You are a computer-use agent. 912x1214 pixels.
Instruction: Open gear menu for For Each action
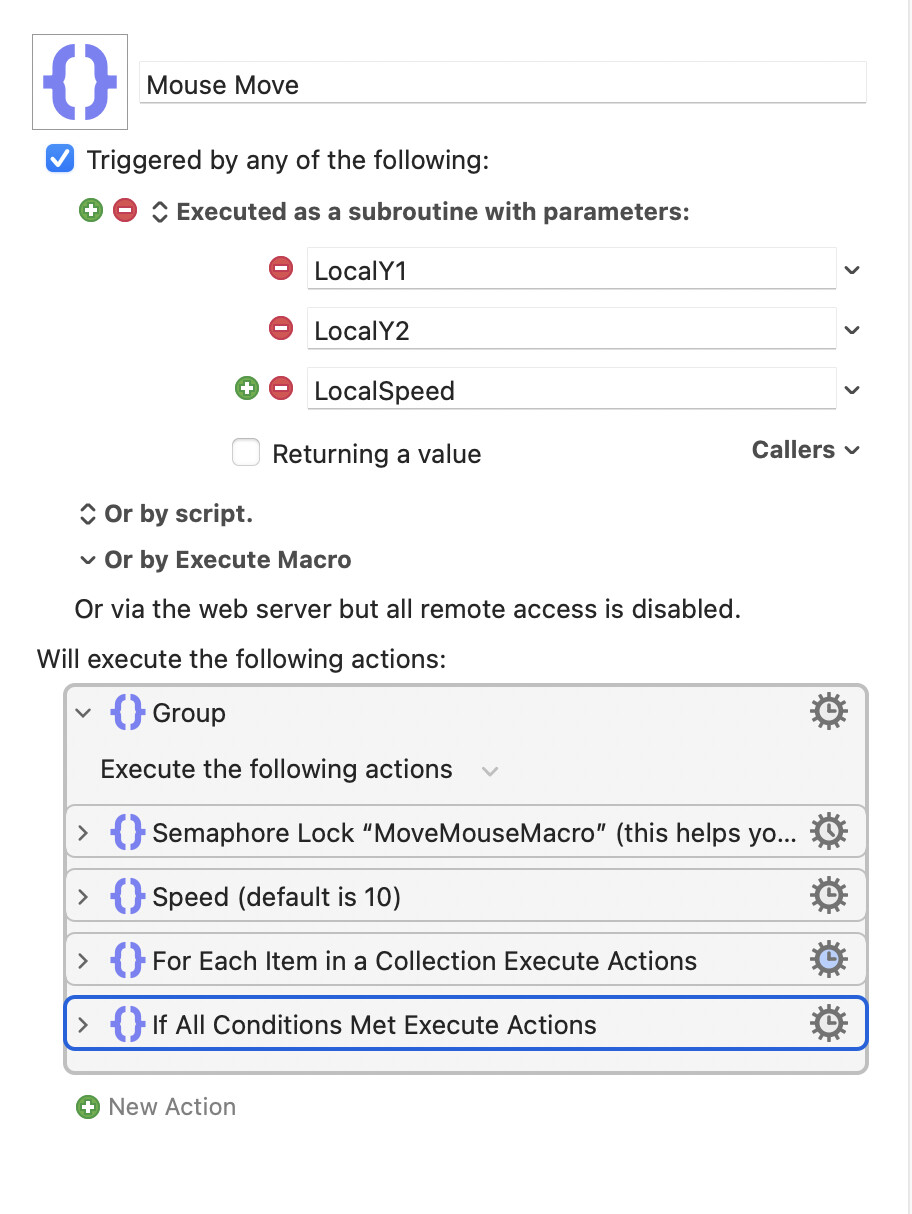coord(828,961)
